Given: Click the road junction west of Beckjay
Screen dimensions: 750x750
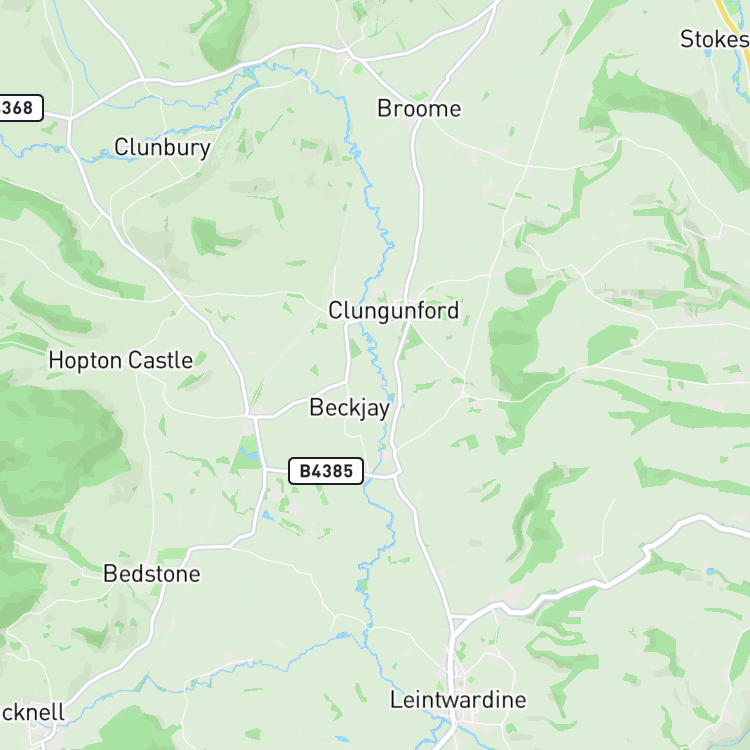Looking at the screenshot, I should click(251, 417).
